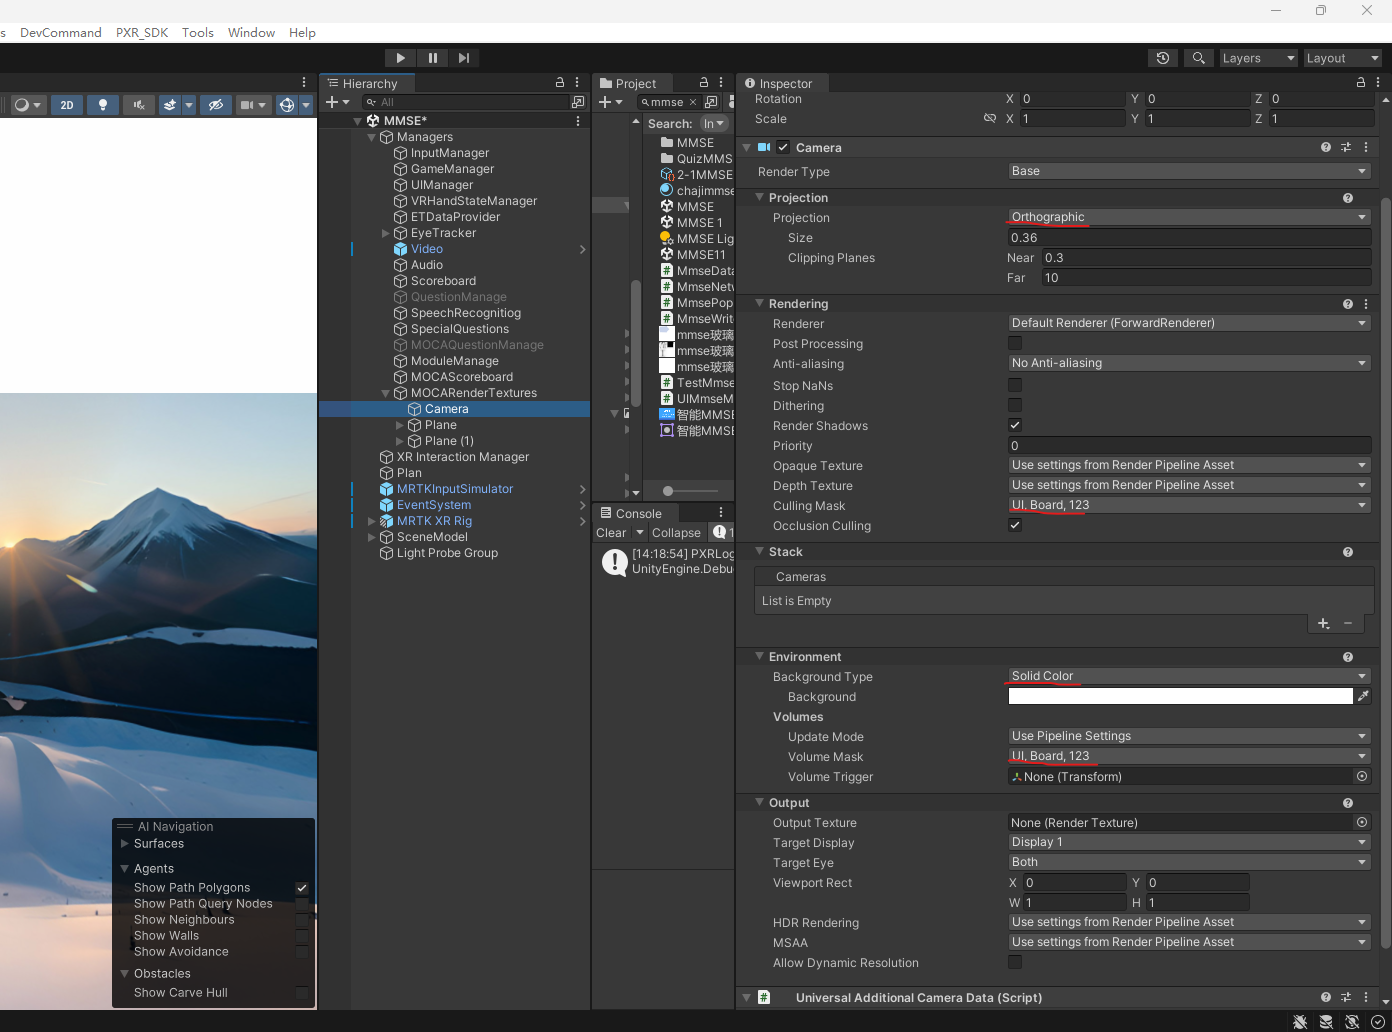
Task: Open the Scene draw mode dropdown
Action: [x=28, y=105]
